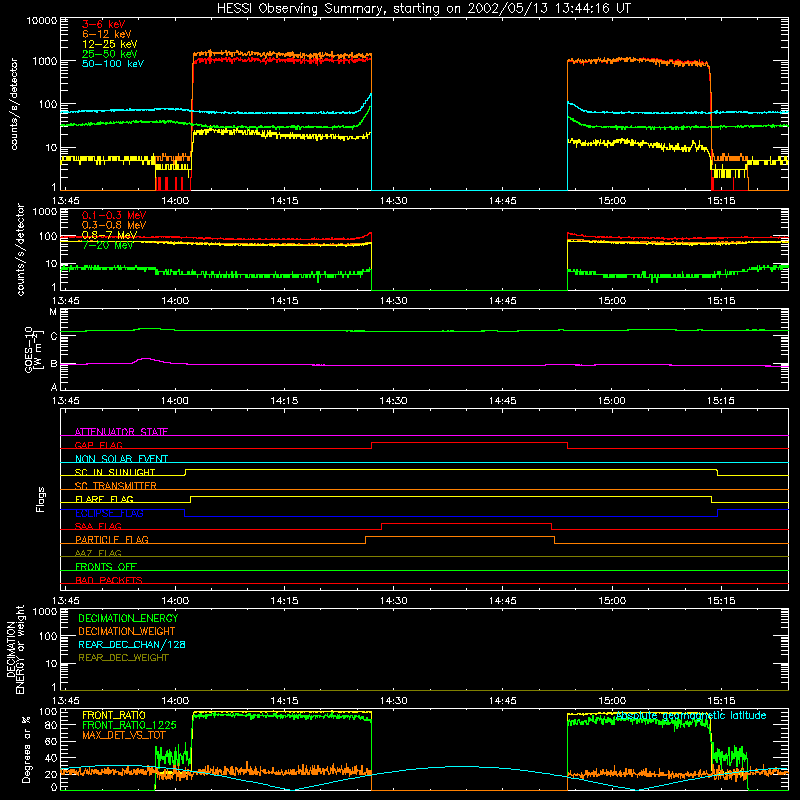The height and width of the screenshot is (800, 800).
Task: Select the ATTENUATOR_STATE flag label
Action: (x=121, y=432)
